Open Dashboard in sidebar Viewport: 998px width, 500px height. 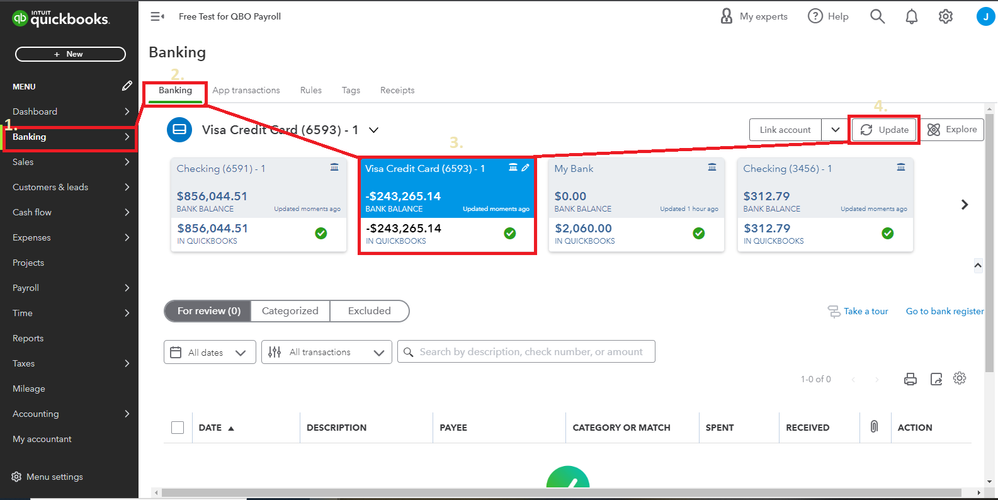69,111
